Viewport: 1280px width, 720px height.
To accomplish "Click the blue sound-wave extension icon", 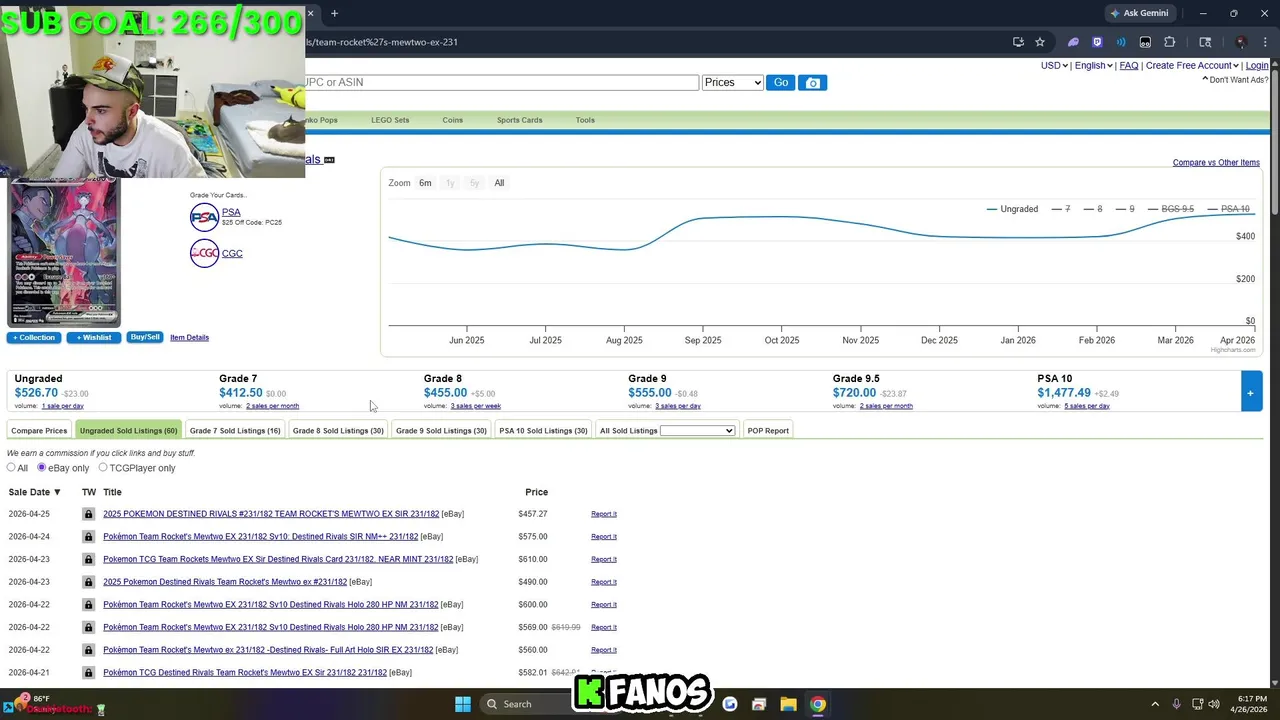I will 1121,42.
